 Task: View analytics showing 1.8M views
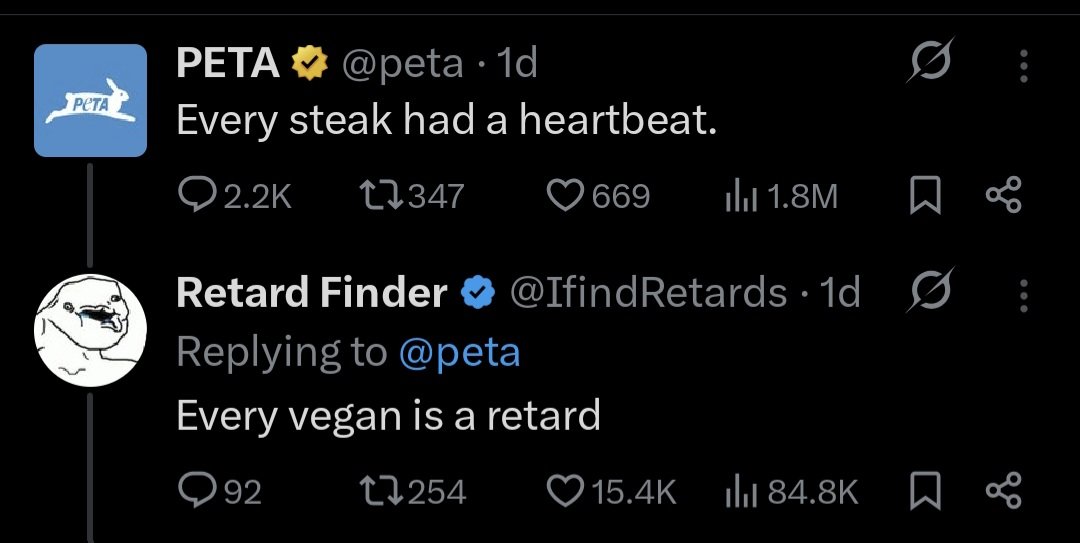781,196
